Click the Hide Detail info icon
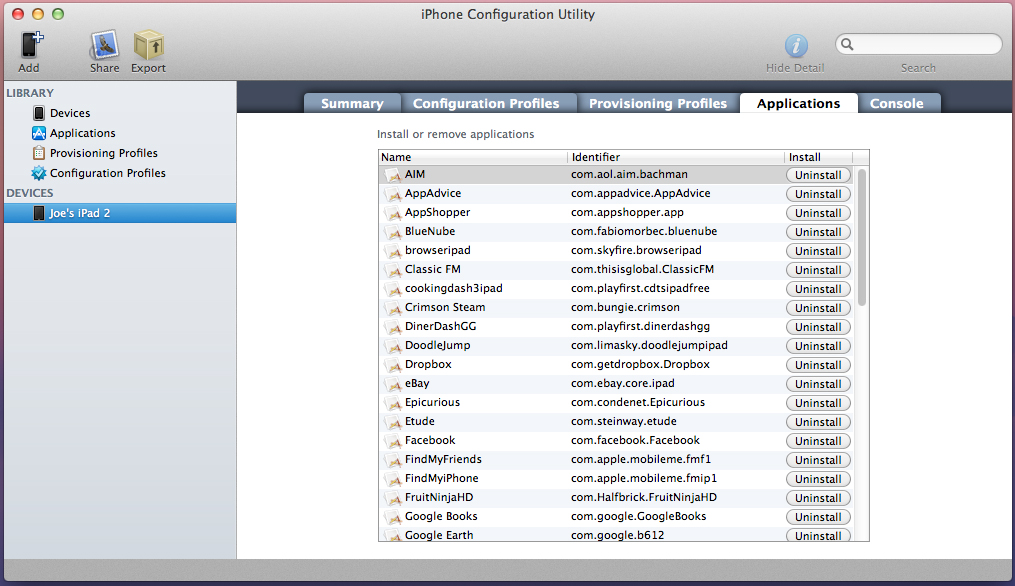This screenshot has width=1015, height=586. click(796, 46)
